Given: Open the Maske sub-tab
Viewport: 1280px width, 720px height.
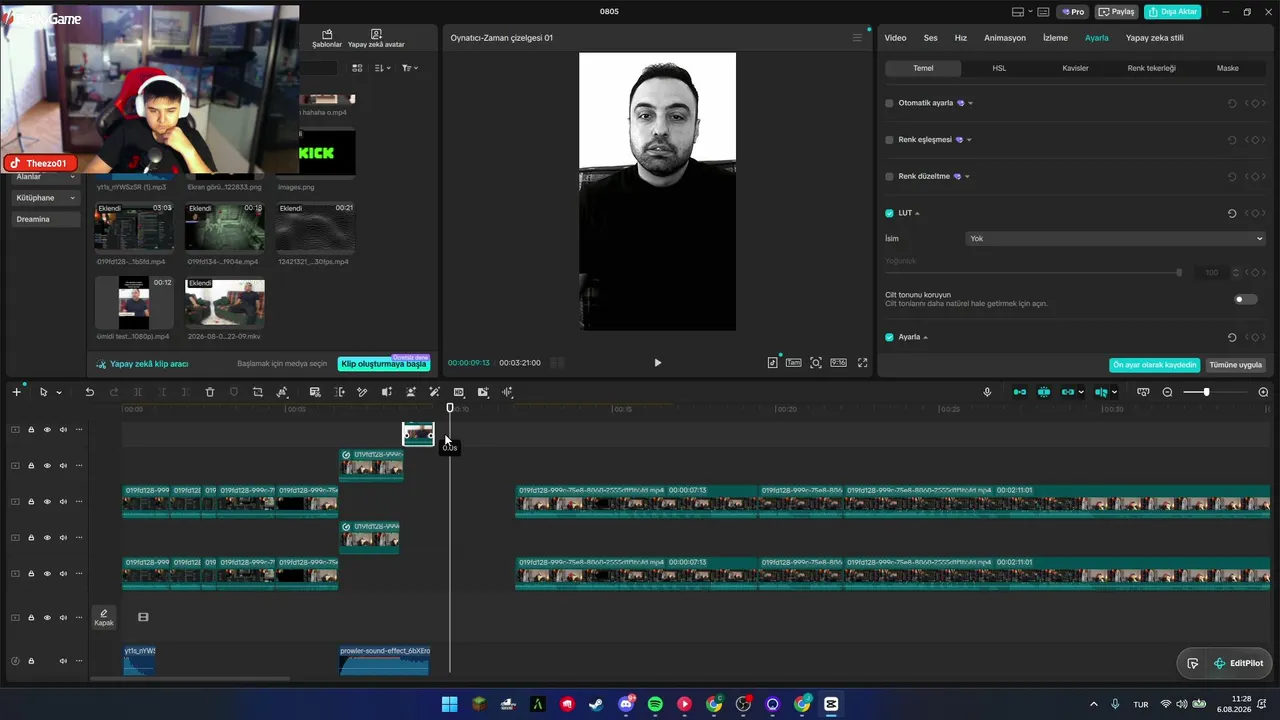Looking at the screenshot, I should (1227, 68).
